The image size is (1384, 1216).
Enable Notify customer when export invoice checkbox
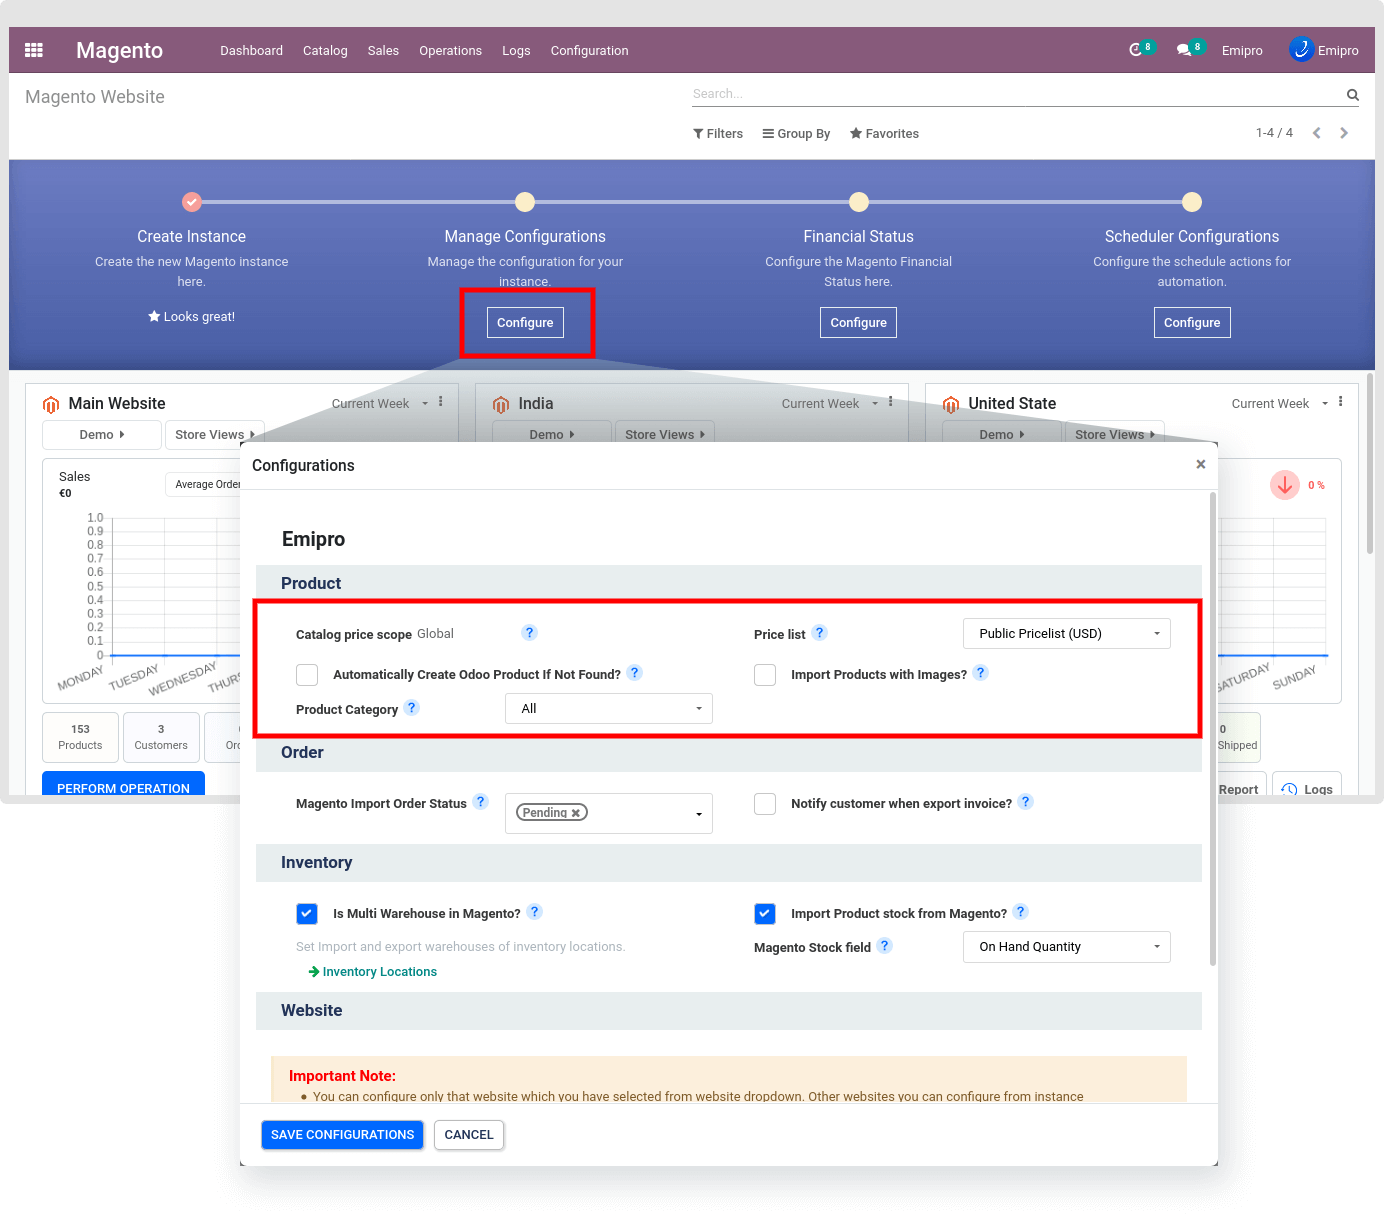point(765,804)
